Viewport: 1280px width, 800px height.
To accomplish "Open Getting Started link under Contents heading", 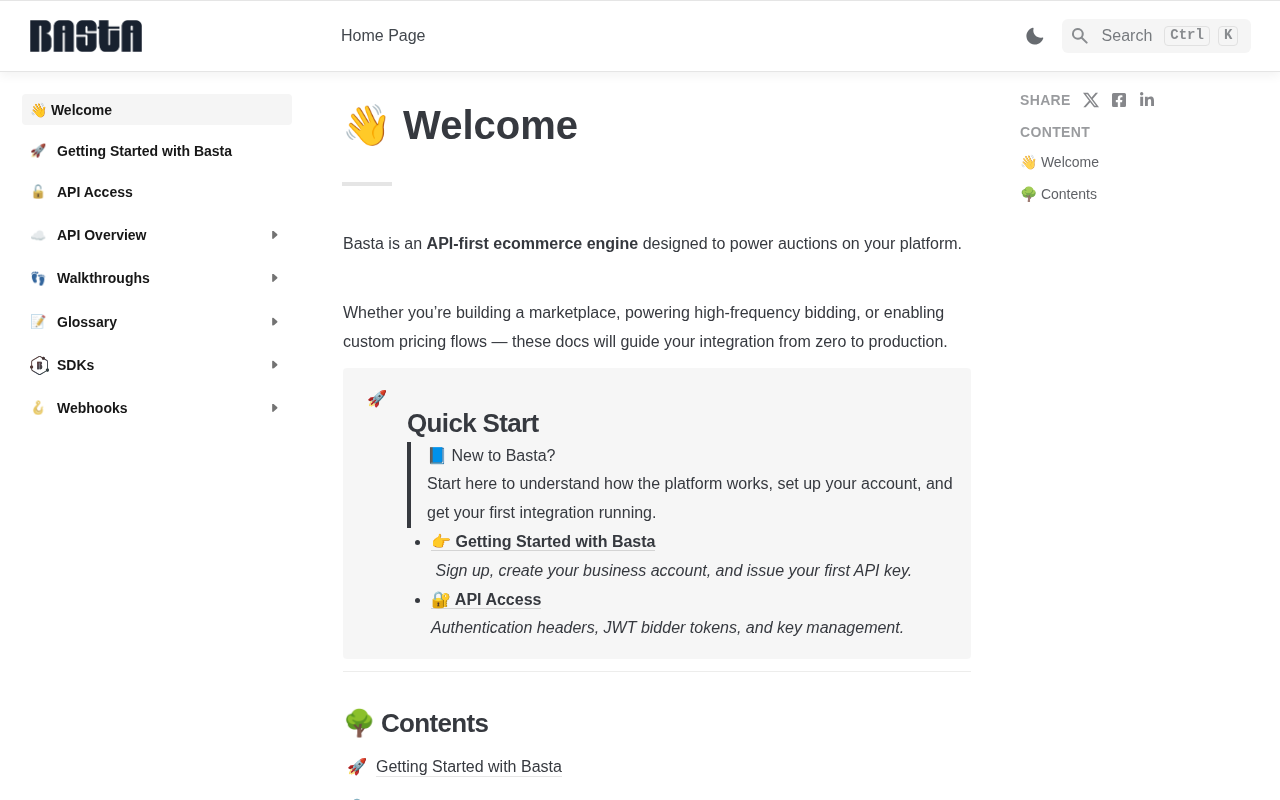I will [x=469, y=767].
